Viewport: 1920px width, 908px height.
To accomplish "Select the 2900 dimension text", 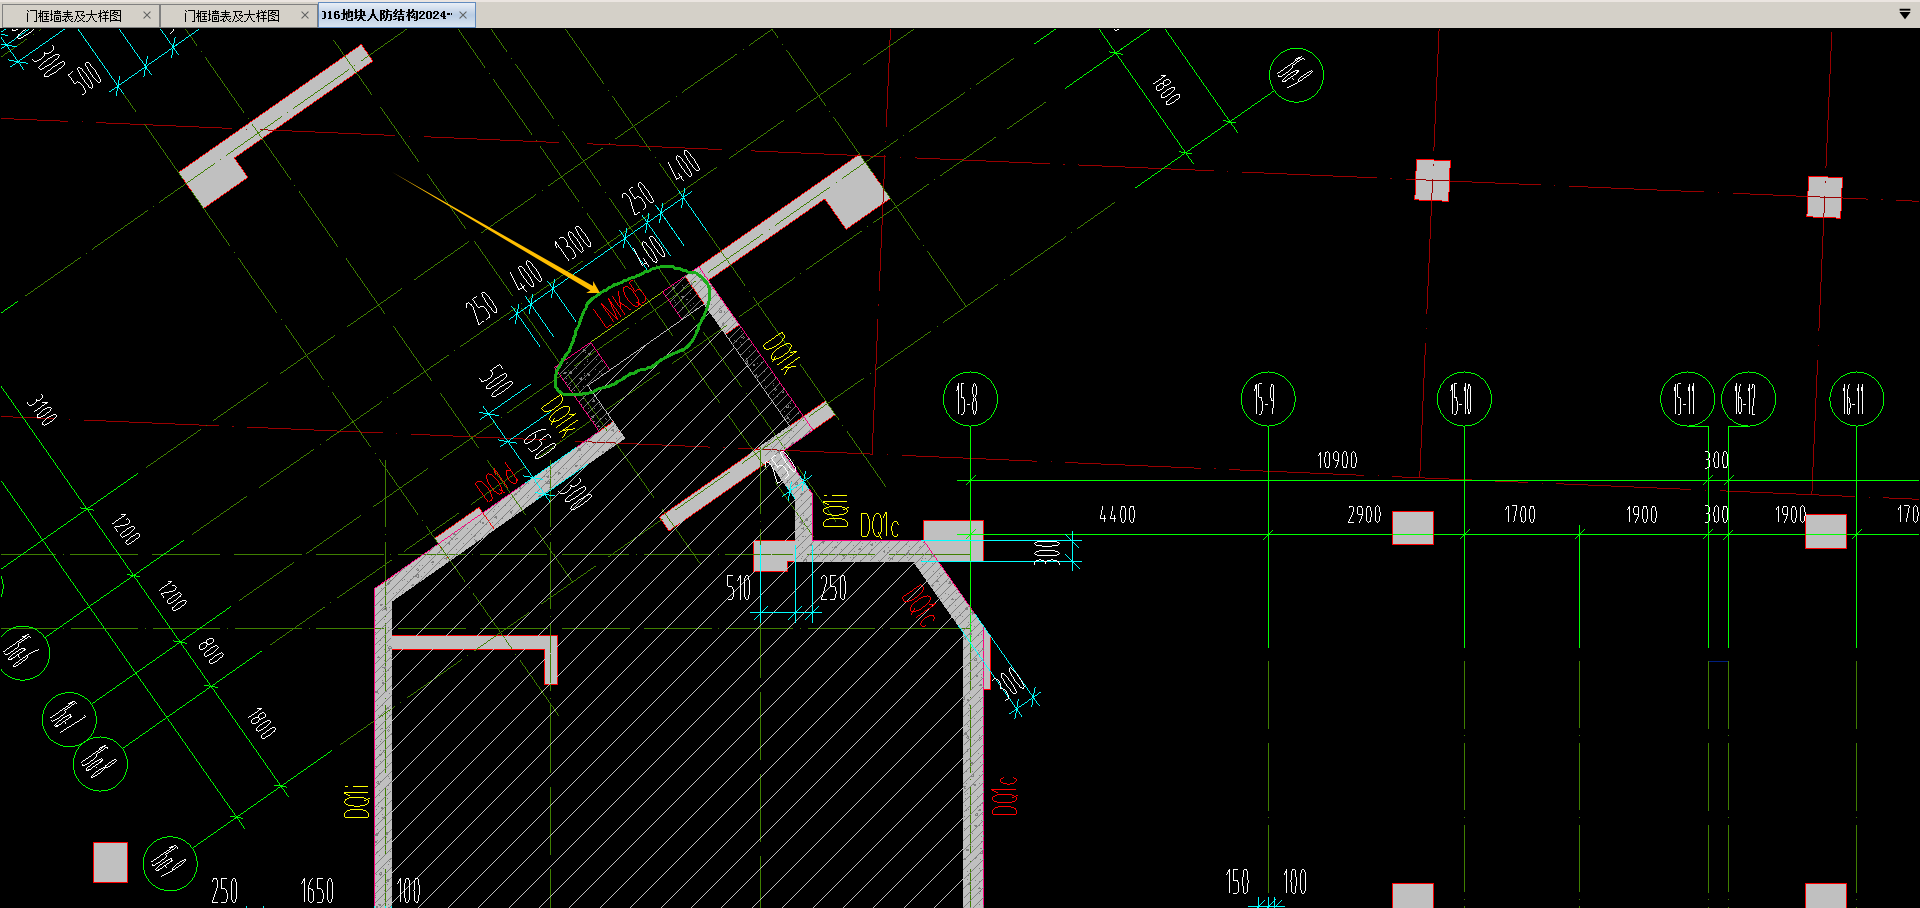I will (1364, 515).
